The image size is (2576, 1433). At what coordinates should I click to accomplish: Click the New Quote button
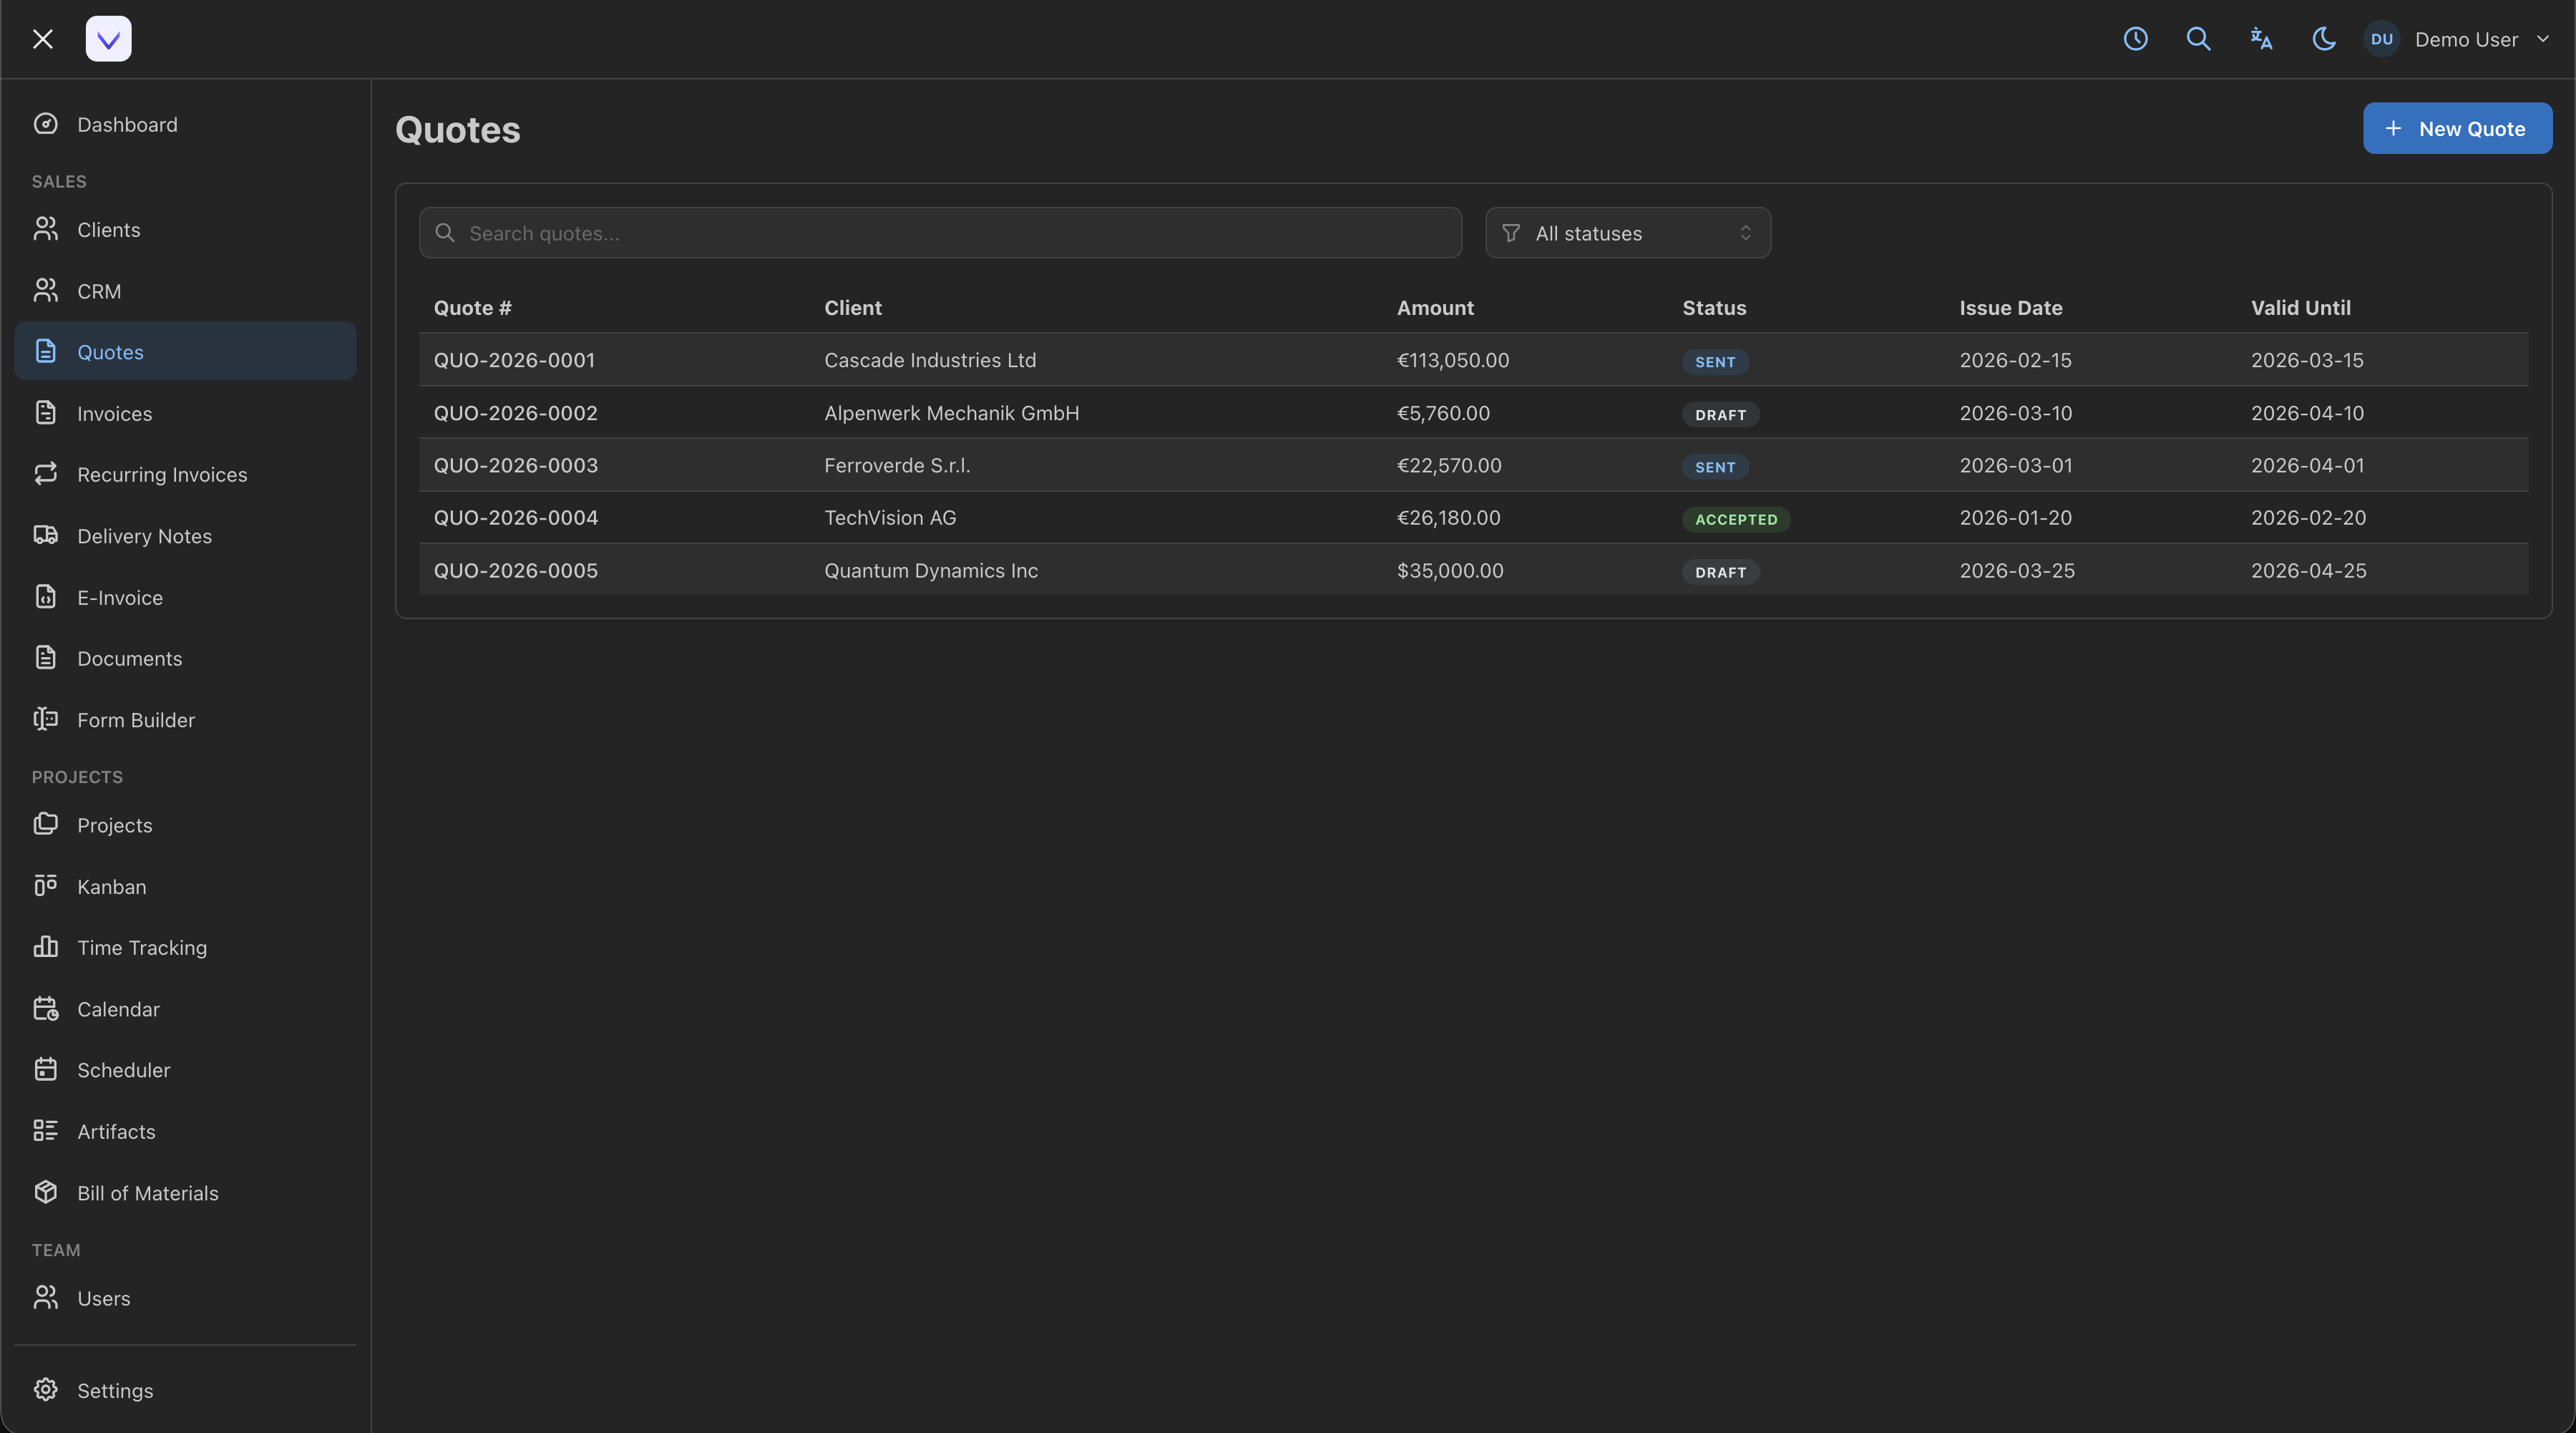coord(2456,128)
